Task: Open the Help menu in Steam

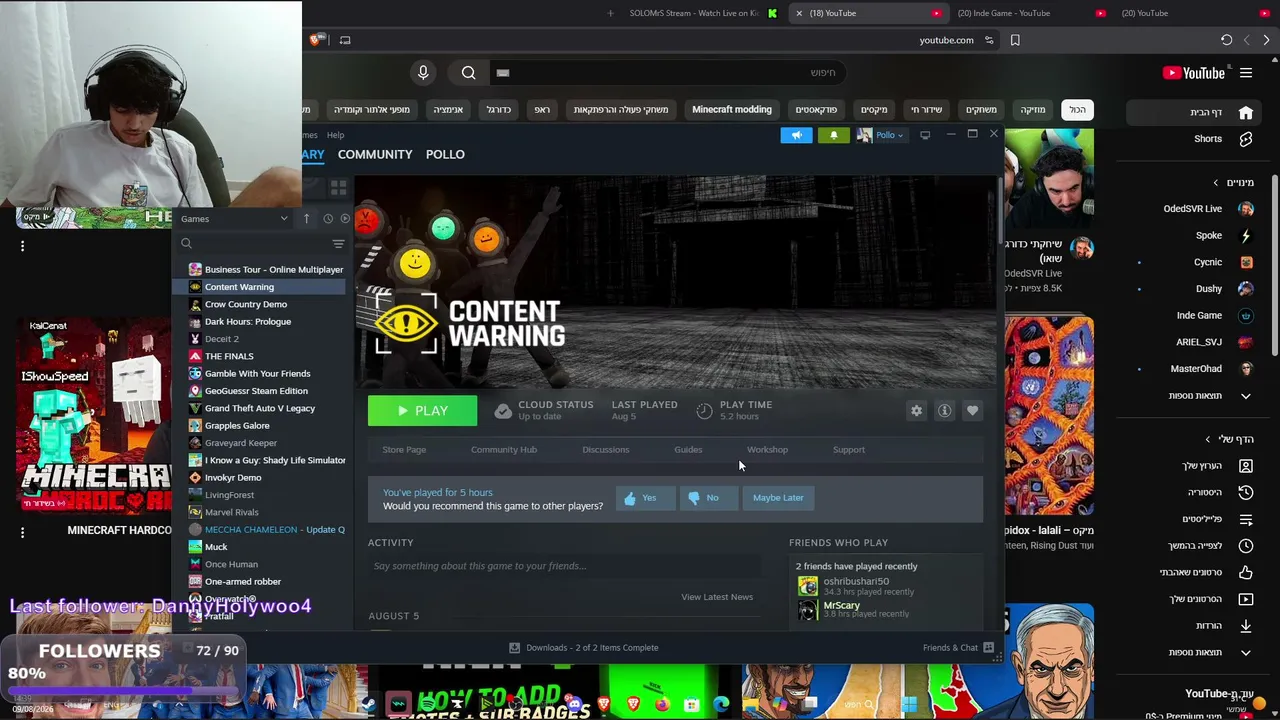Action: [335, 135]
